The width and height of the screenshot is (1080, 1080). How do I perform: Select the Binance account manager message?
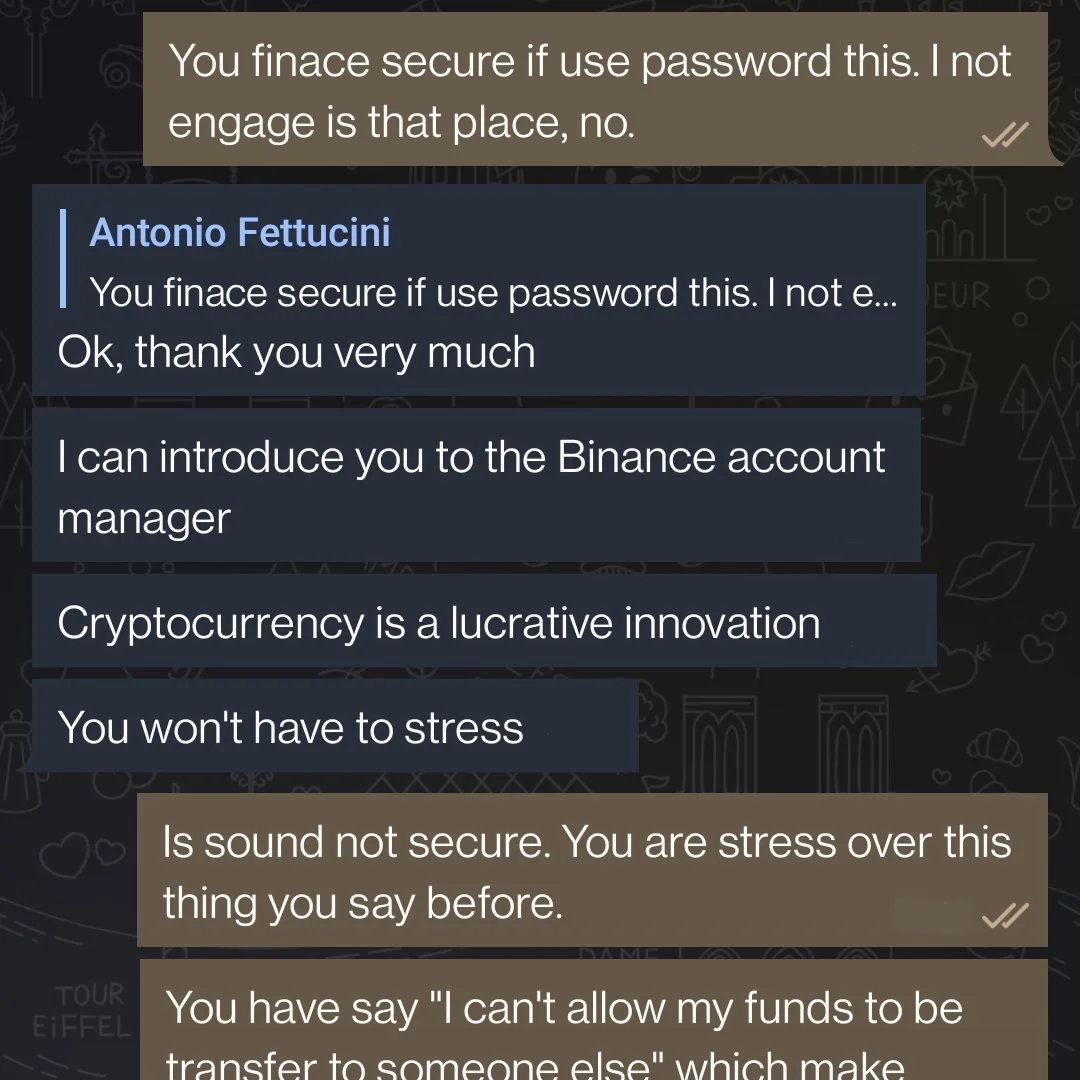476,485
